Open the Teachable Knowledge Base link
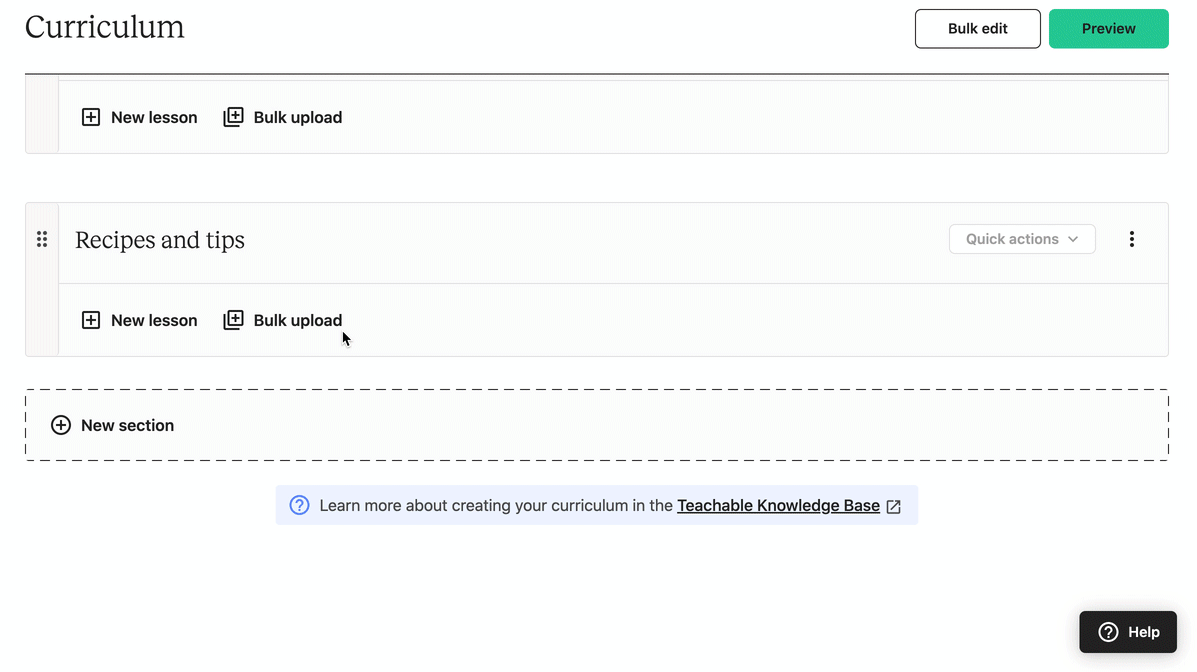The width and height of the screenshot is (1197, 672). [778, 506]
